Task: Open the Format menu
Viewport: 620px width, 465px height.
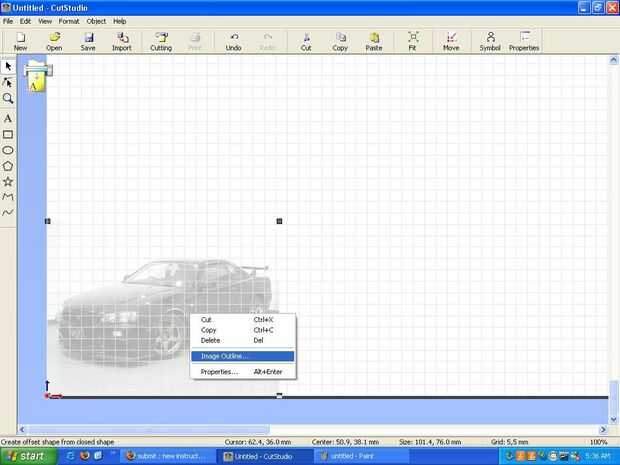Action: (x=69, y=21)
